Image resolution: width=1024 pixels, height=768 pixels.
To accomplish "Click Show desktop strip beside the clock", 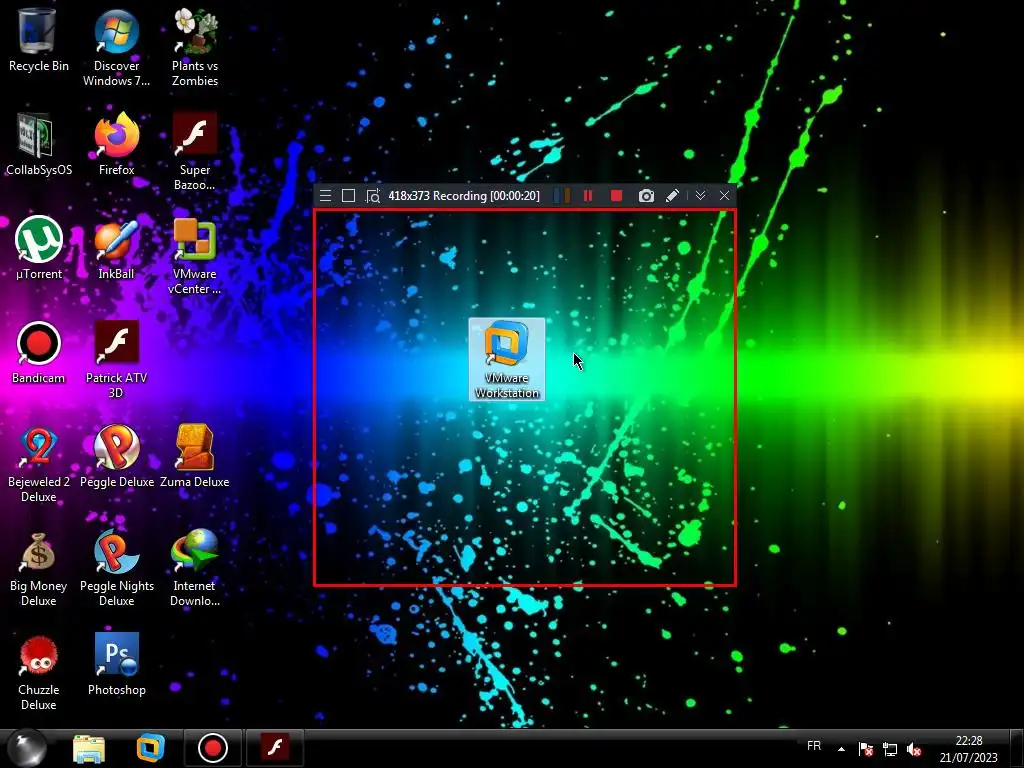I will pyautogui.click(x=1016, y=749).
